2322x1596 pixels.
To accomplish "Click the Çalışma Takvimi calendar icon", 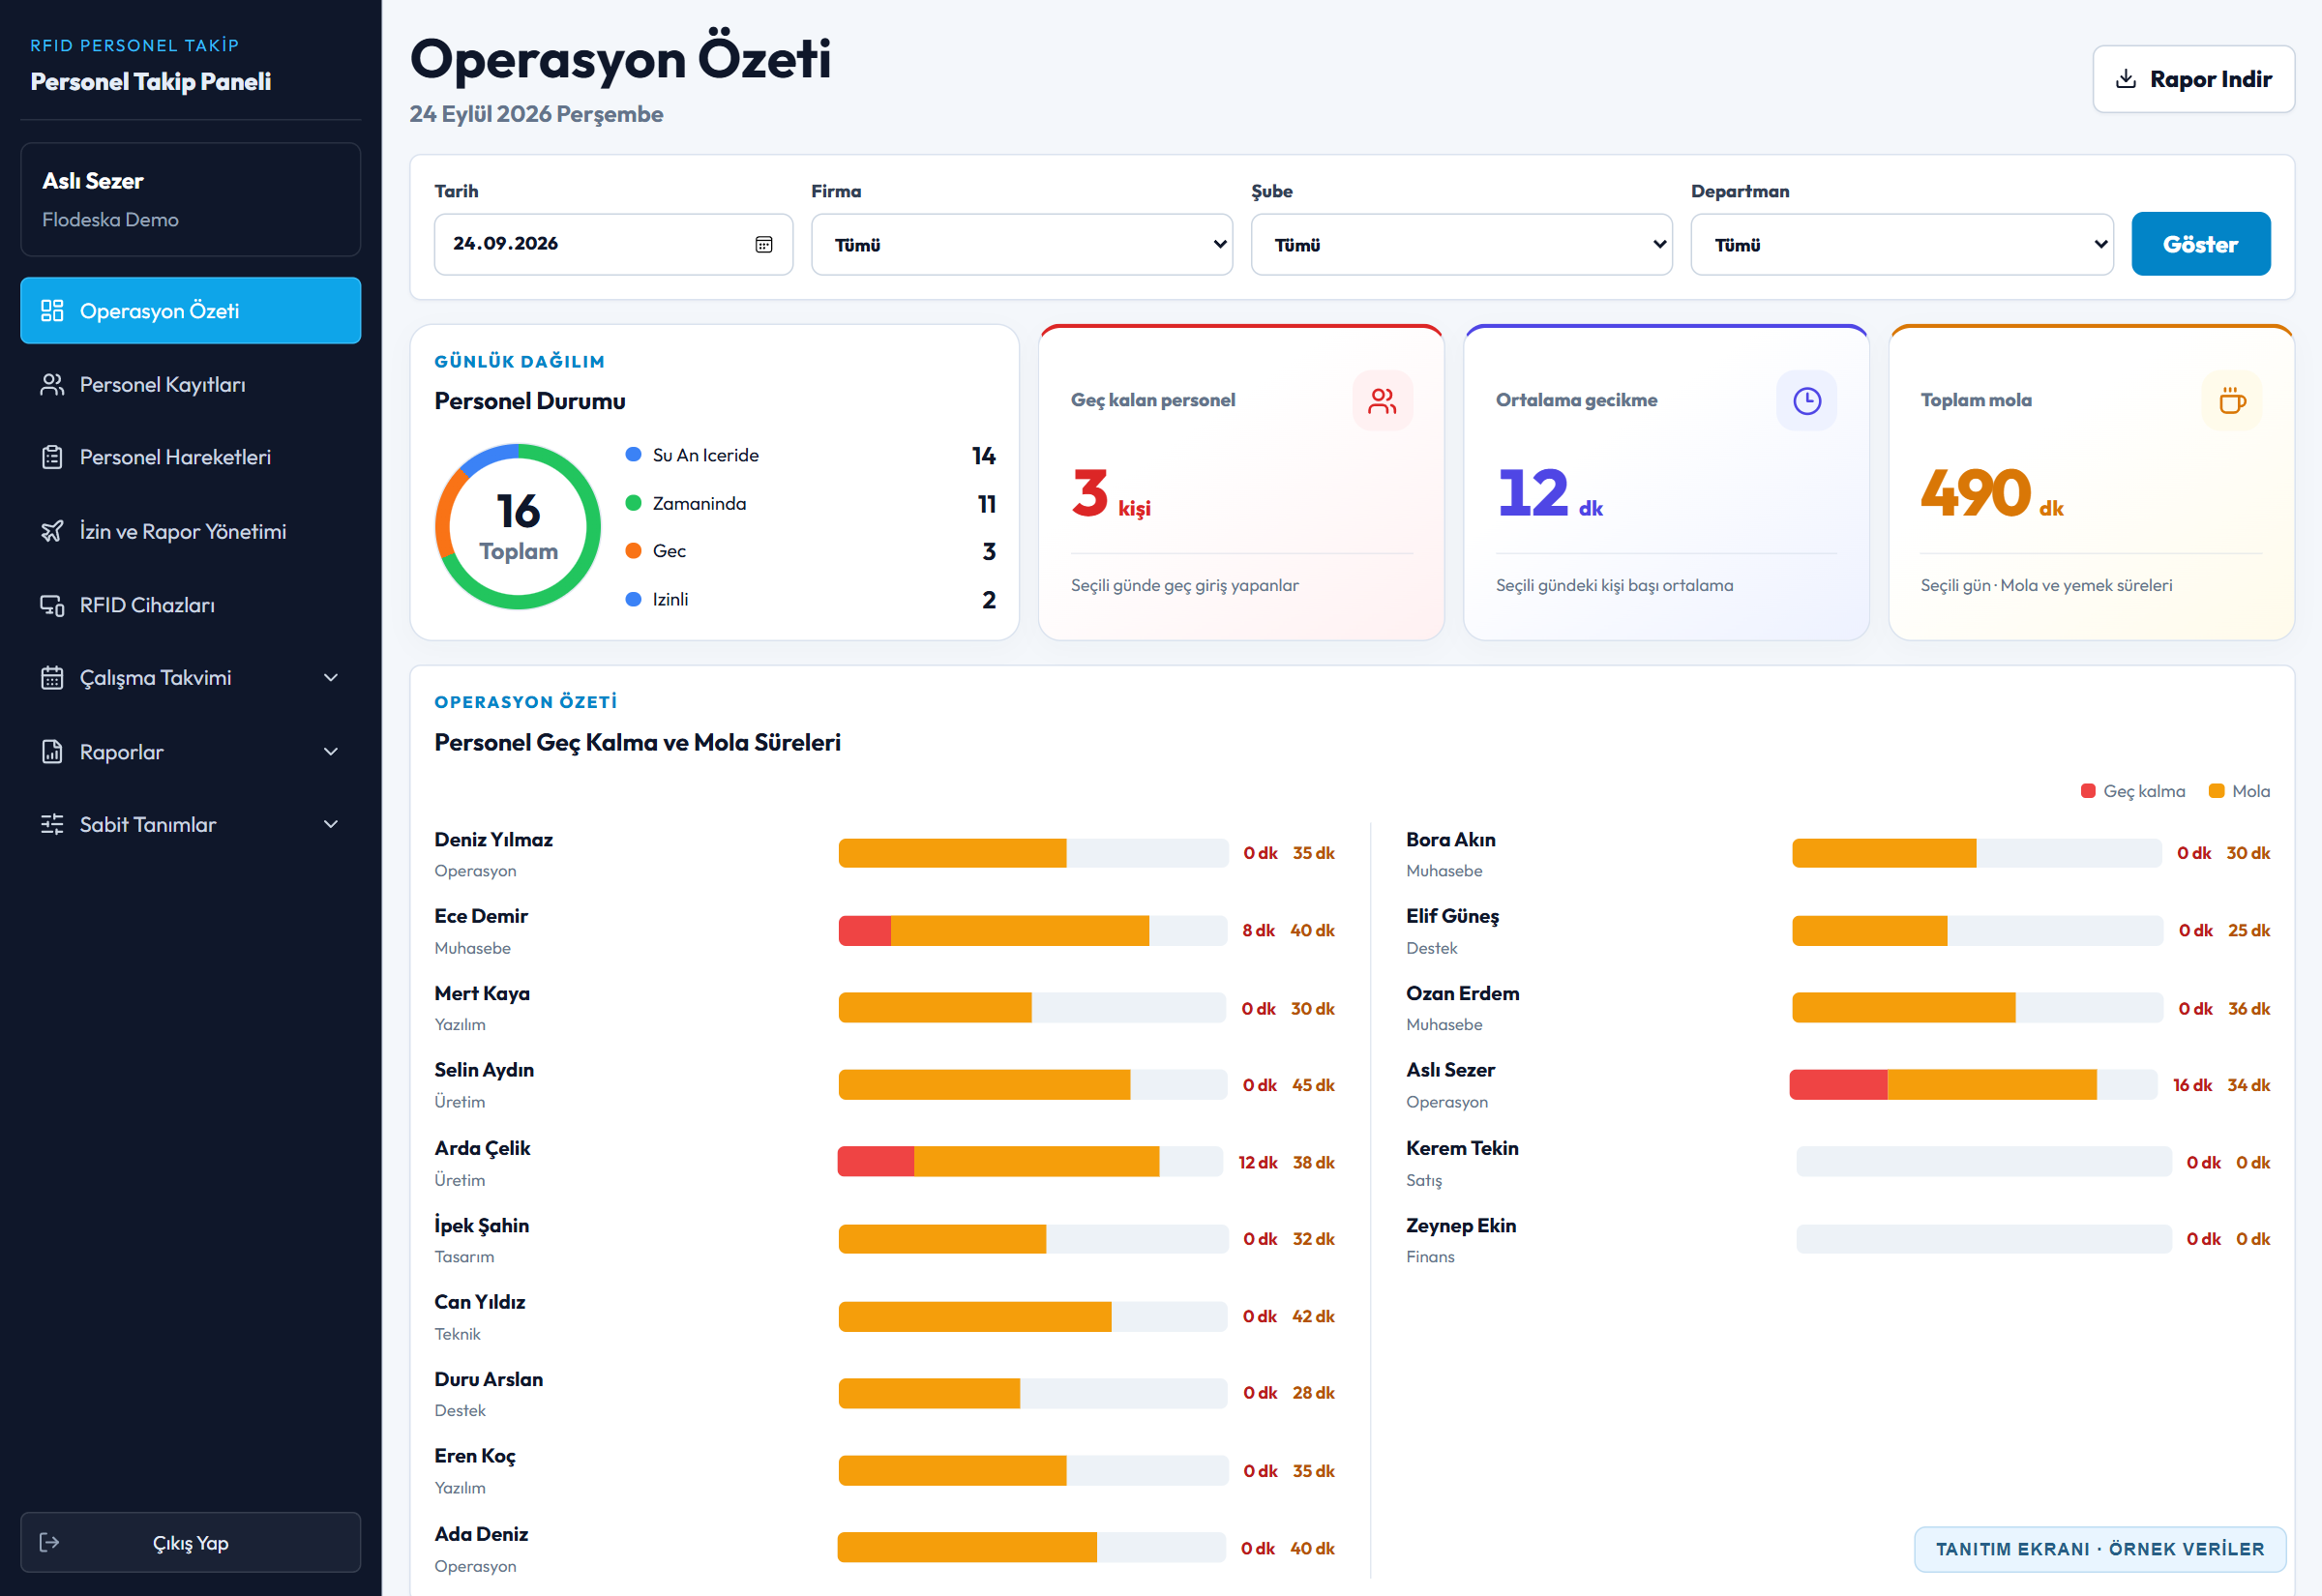I will tap(52, 678).
